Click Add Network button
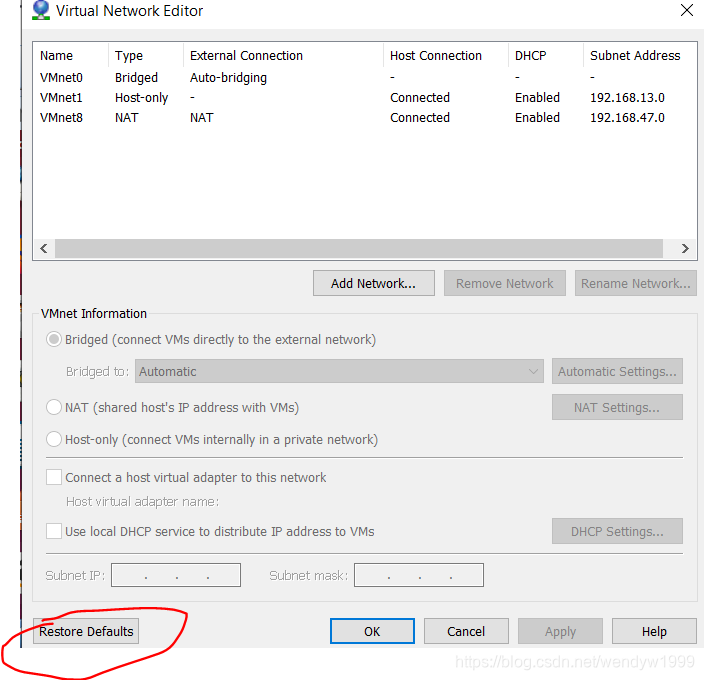Viewport: 704px width, 680px height. pyautogui.click(x=374, y=283)
